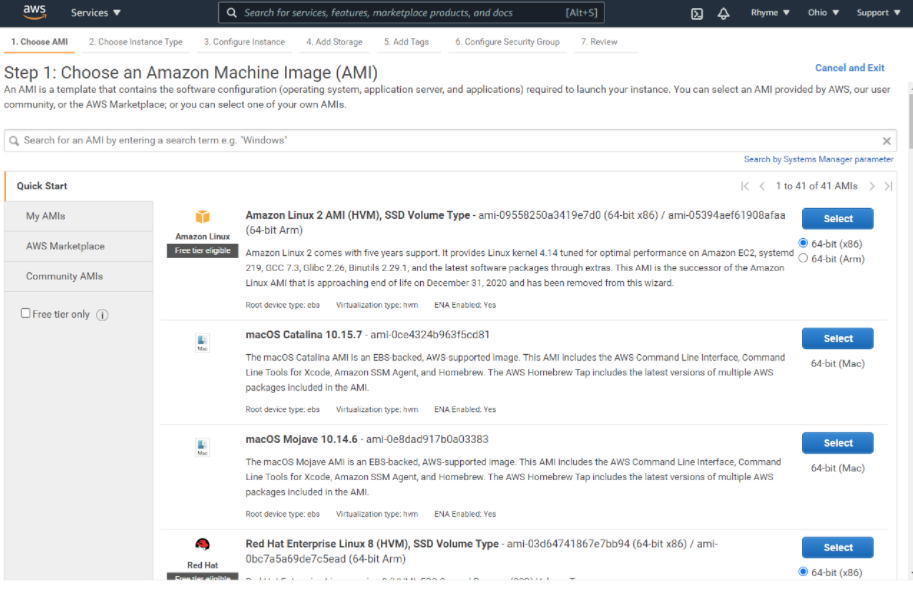The image size is (913, 599).
Task: Enable the Free tier only checkbox
Action: coord(25,313)
